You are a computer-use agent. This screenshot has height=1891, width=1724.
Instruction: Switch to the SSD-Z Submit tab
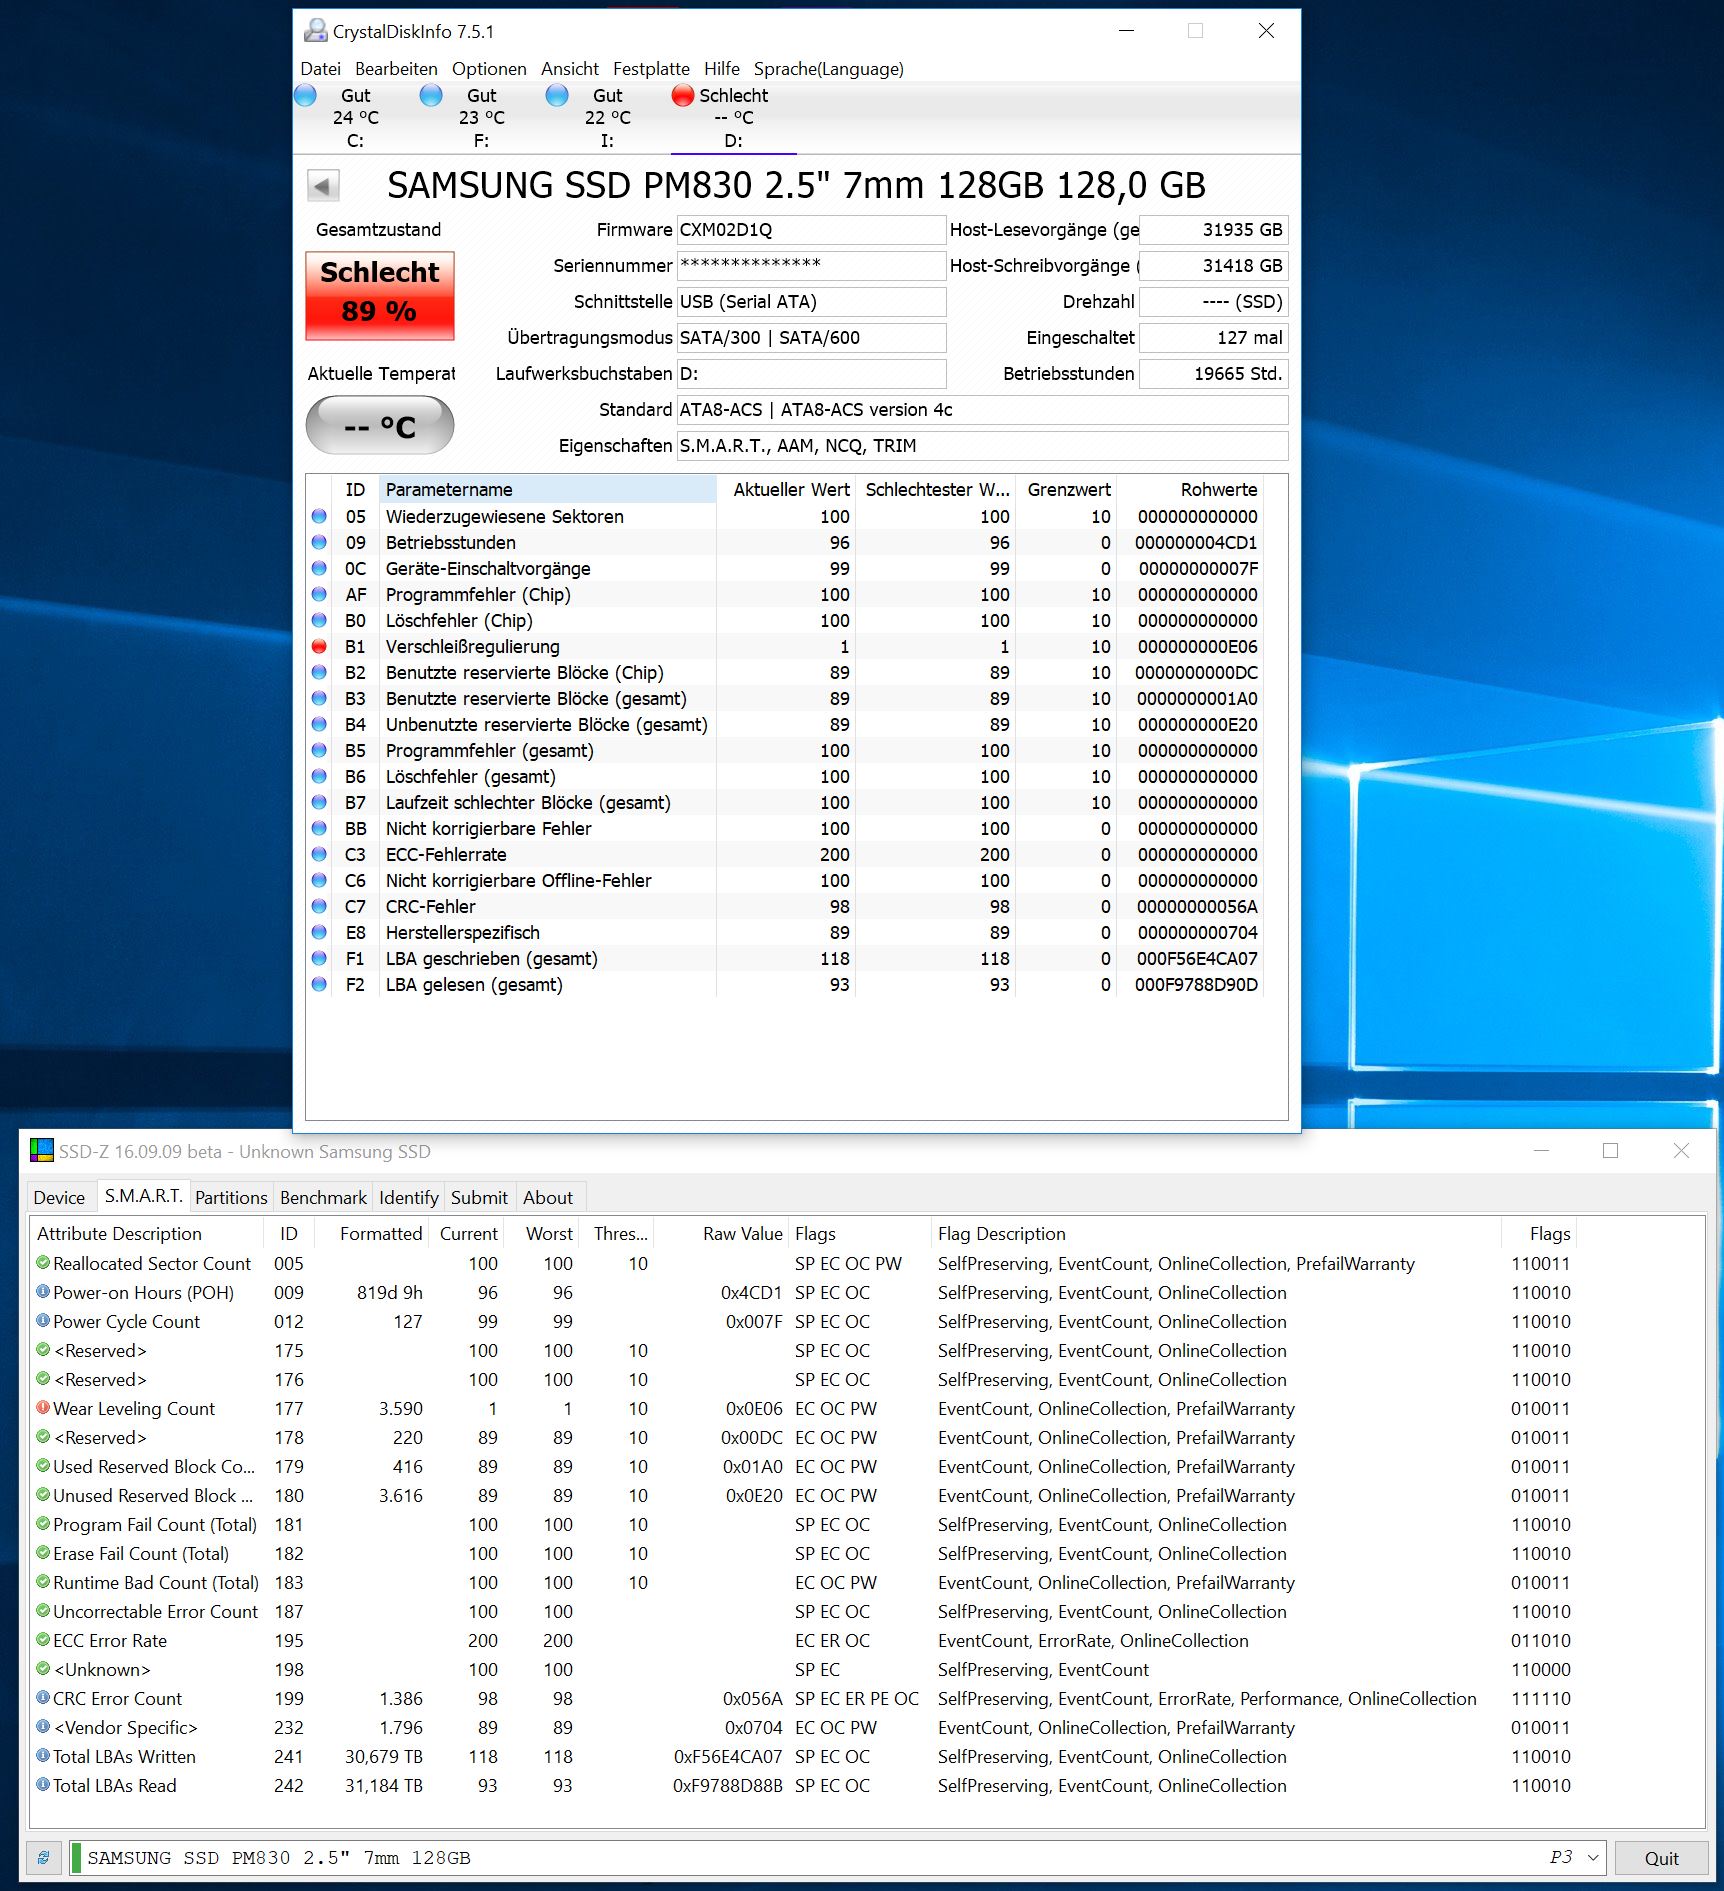click(x=479, y=1197)
